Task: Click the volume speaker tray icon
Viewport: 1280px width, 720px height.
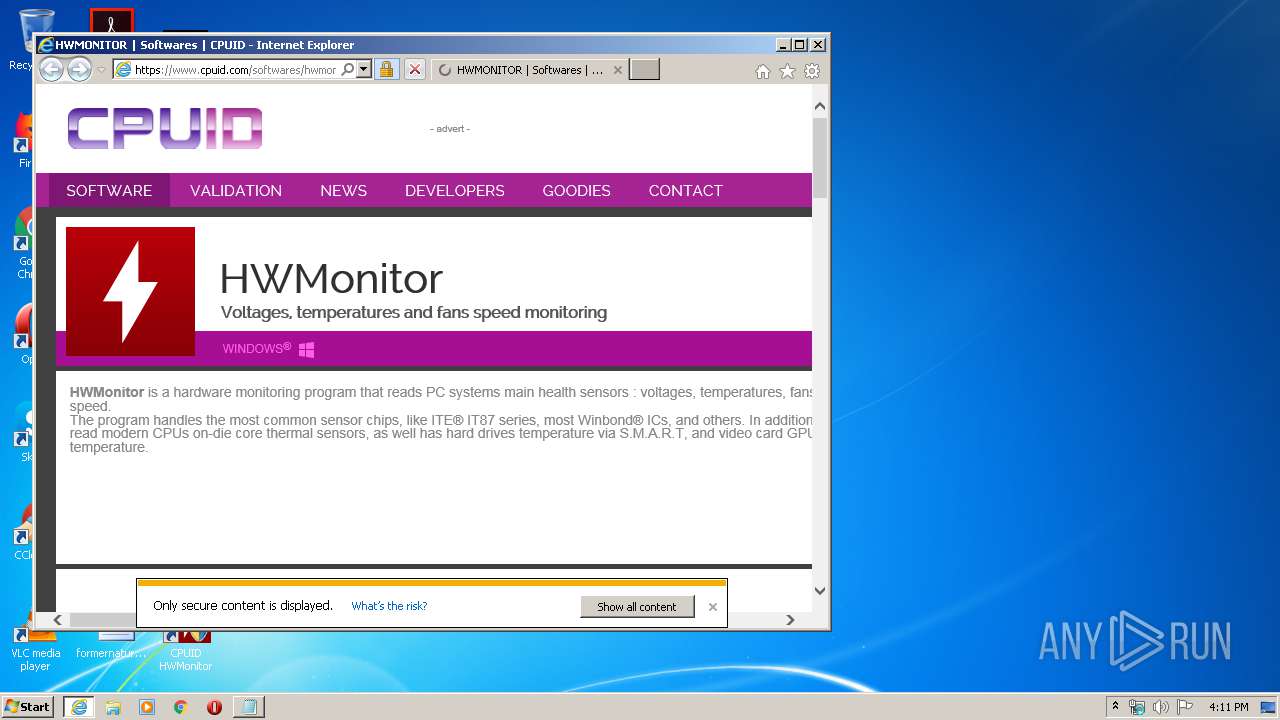Action: coord(1161,707)
